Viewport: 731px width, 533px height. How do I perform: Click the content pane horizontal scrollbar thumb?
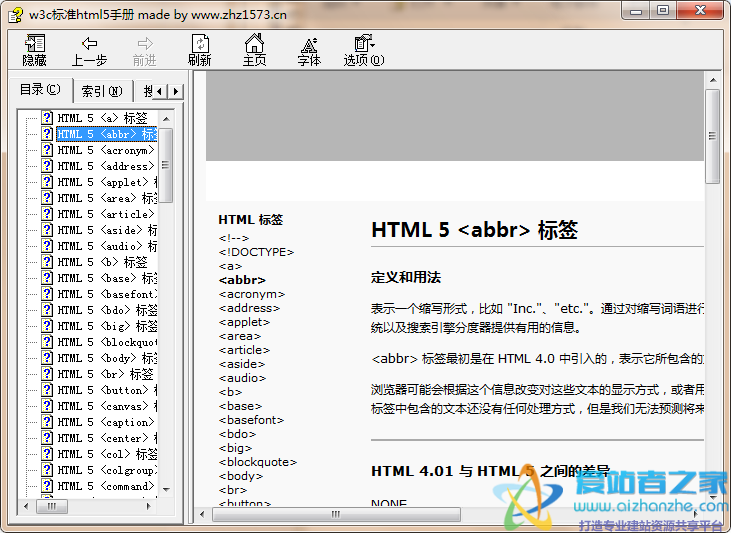pyautogui.click(x=336, y=514)
